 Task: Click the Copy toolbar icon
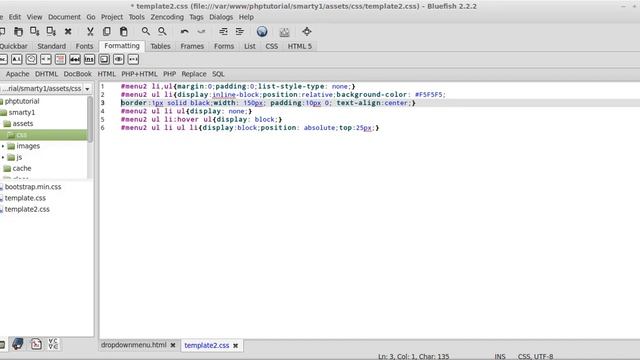tap(107, 31)
